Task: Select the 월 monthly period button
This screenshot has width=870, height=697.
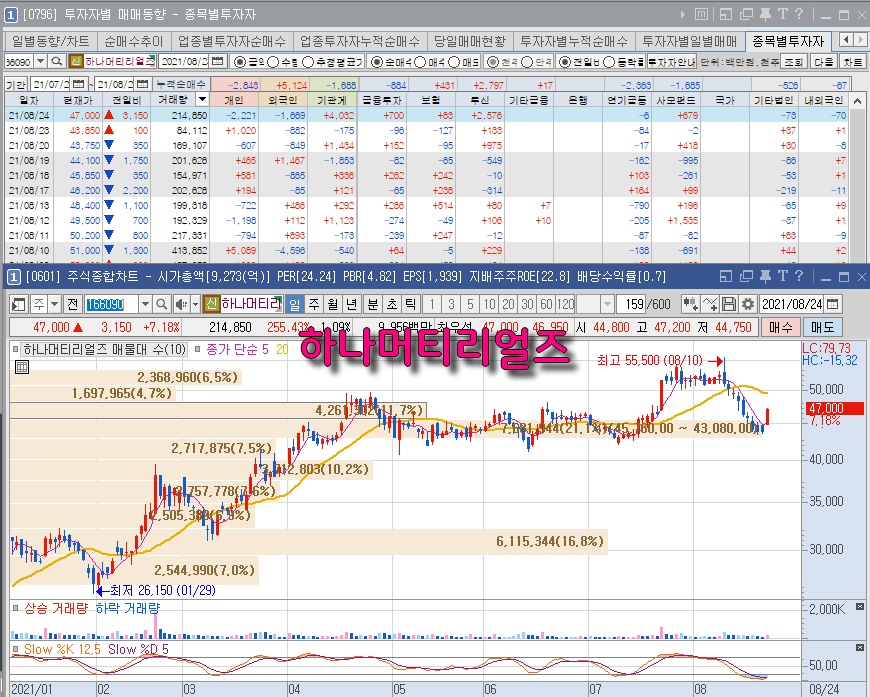Action: [x=333, y=304]
